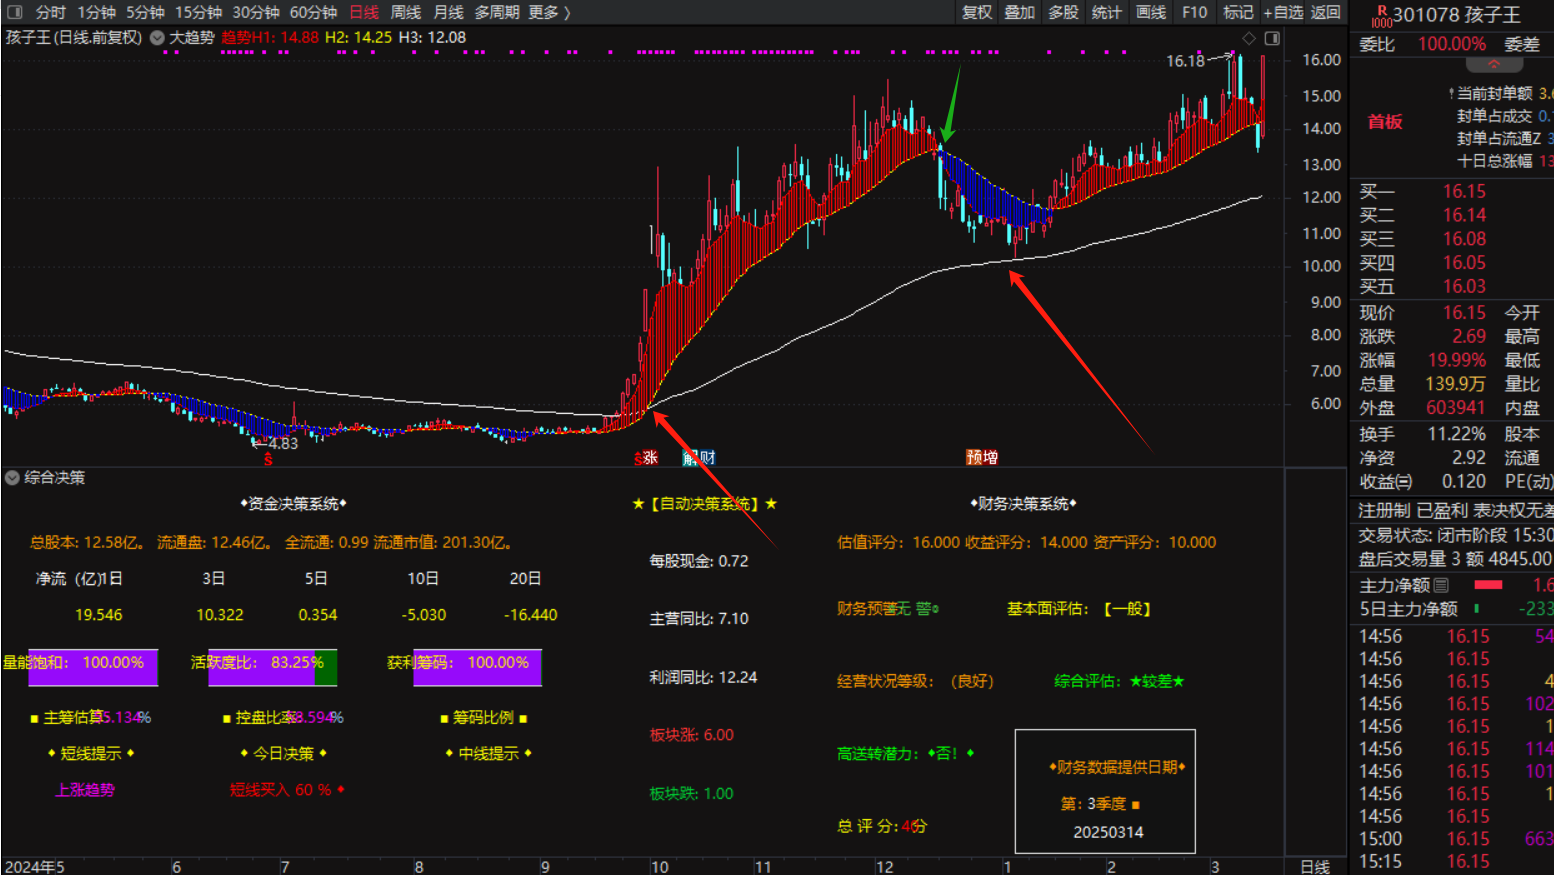Click the 解财 marker below the chart

click(x=699, y=458)
